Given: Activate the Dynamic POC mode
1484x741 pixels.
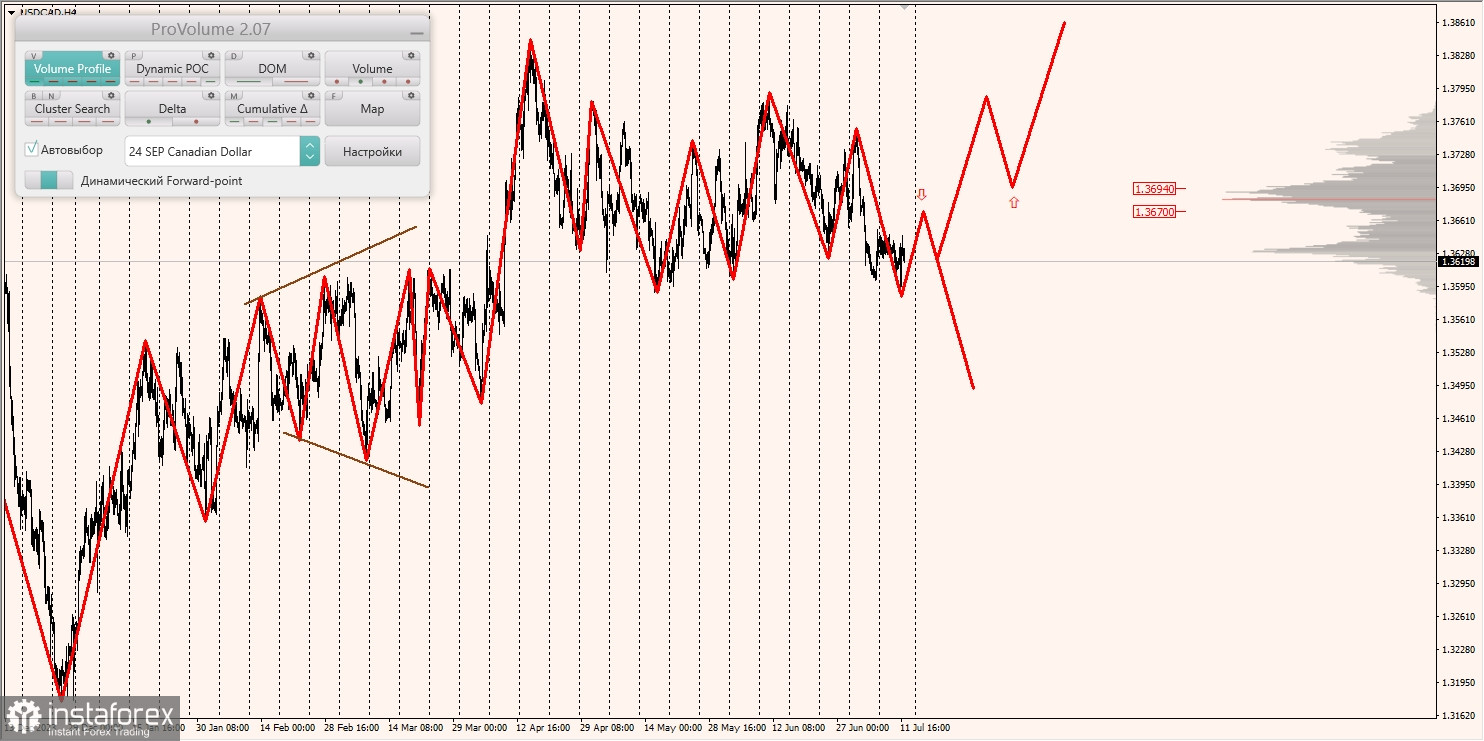Looking at the screenshot, I should [x=172, y=68].
